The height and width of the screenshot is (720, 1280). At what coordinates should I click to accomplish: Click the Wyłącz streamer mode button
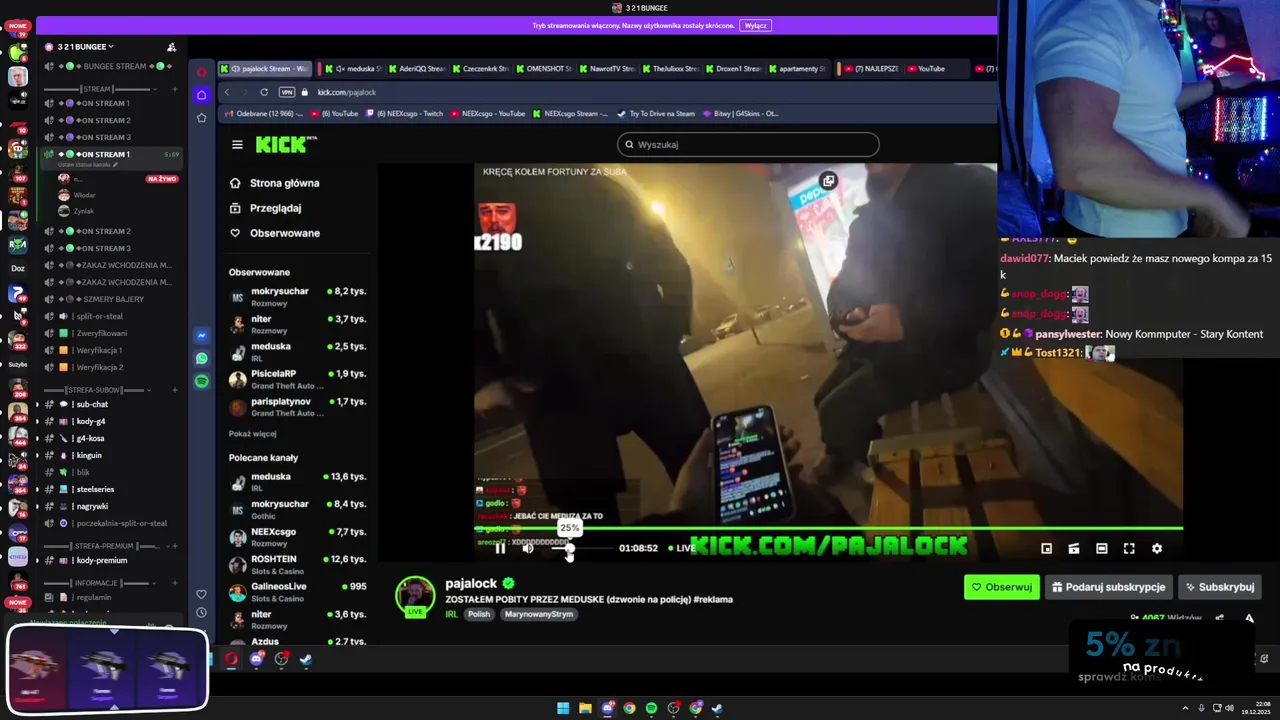pyautogui.click(x=756, y=25)
